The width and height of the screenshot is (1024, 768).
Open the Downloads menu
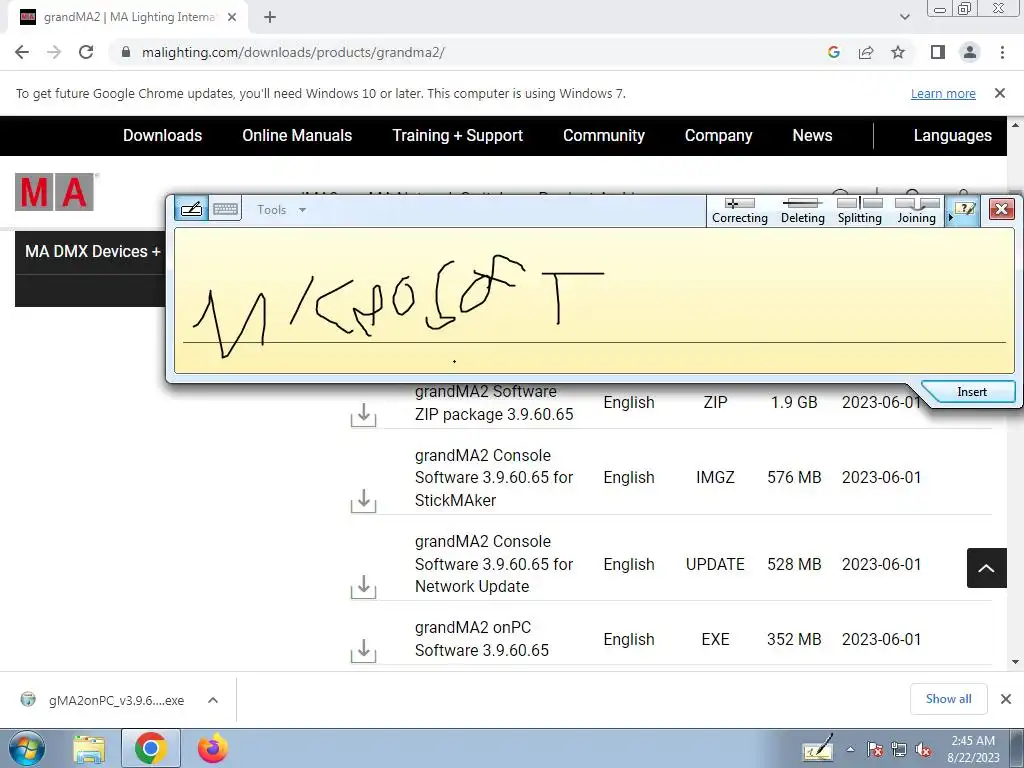(163, 135)
